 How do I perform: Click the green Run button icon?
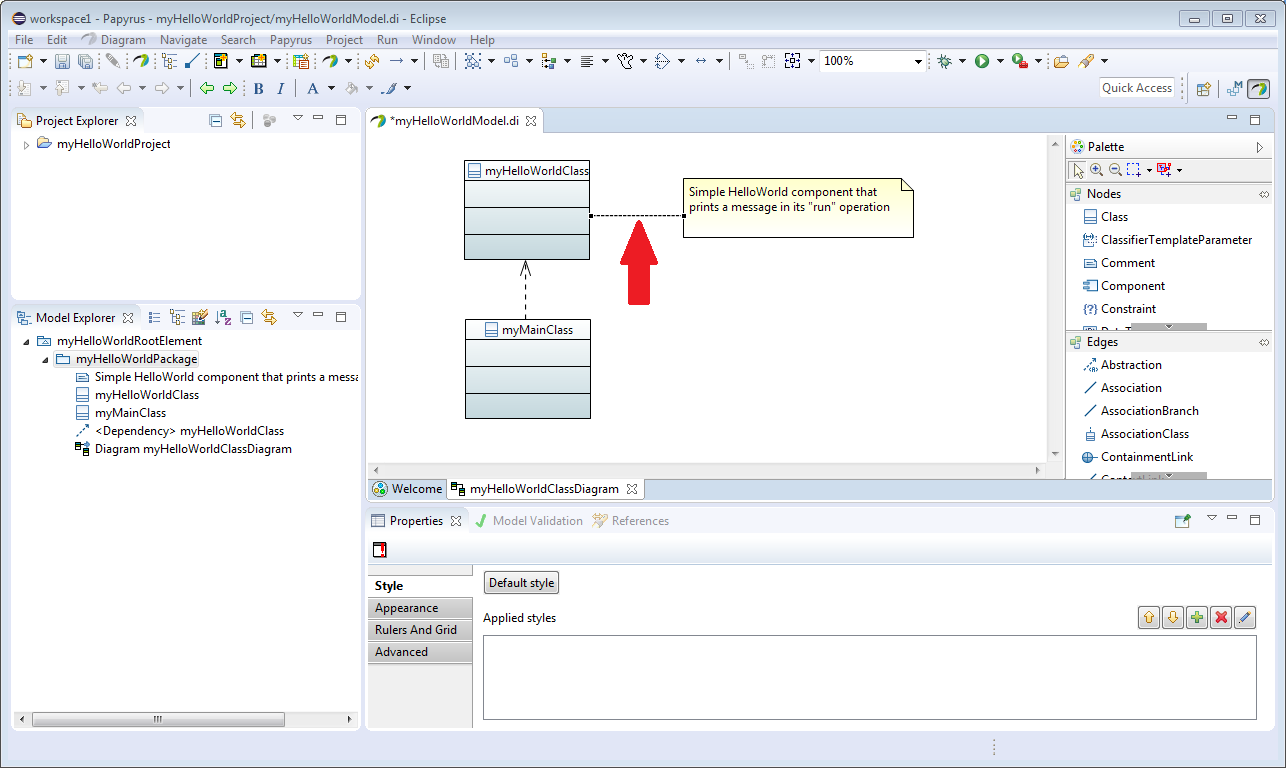click(x=982, y=61)
